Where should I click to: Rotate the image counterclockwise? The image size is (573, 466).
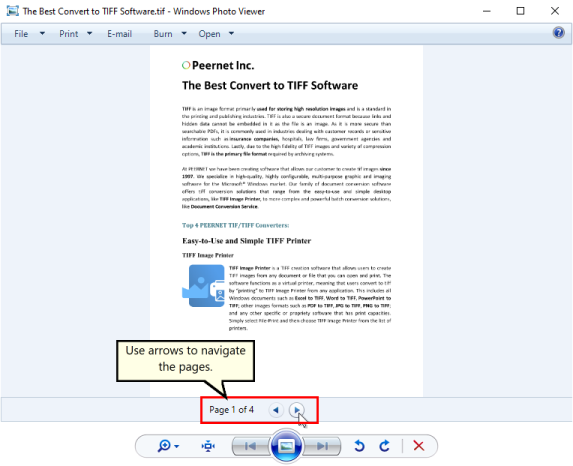click(359, 446)
